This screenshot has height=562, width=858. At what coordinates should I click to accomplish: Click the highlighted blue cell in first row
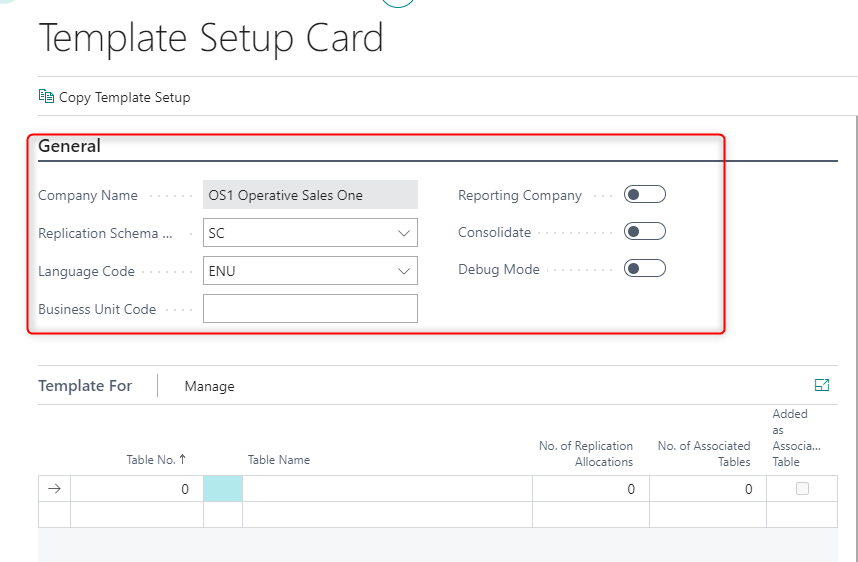point(223,489)
